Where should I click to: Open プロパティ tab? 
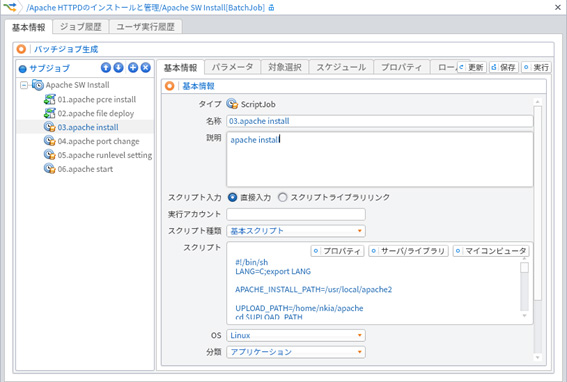point(401,67)
